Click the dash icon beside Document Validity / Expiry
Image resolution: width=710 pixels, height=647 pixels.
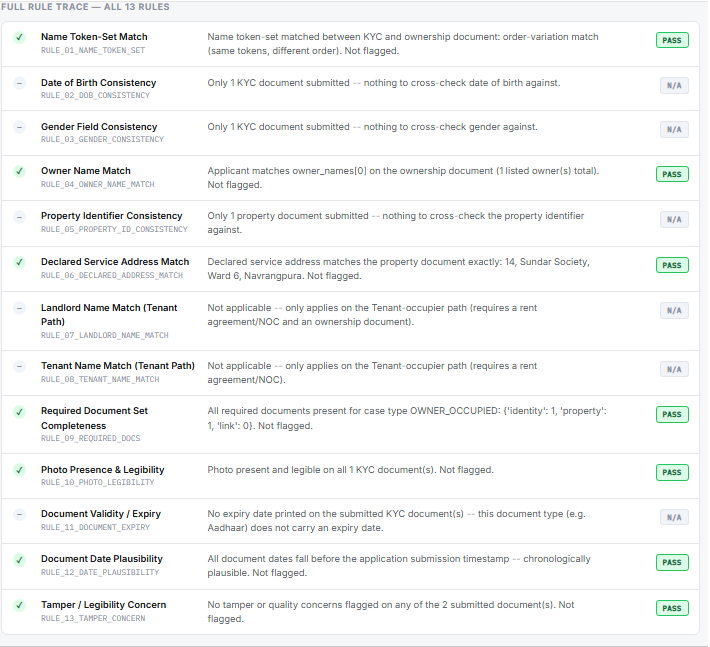click(x=19, y=514)
